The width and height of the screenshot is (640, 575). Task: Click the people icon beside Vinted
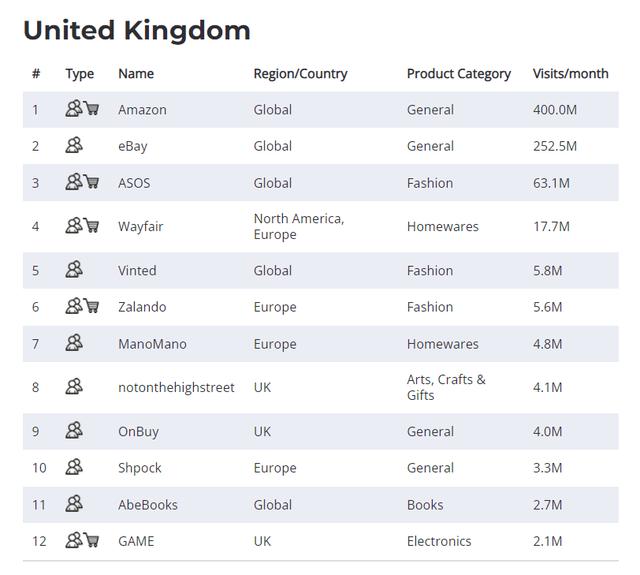pos(74,270)
